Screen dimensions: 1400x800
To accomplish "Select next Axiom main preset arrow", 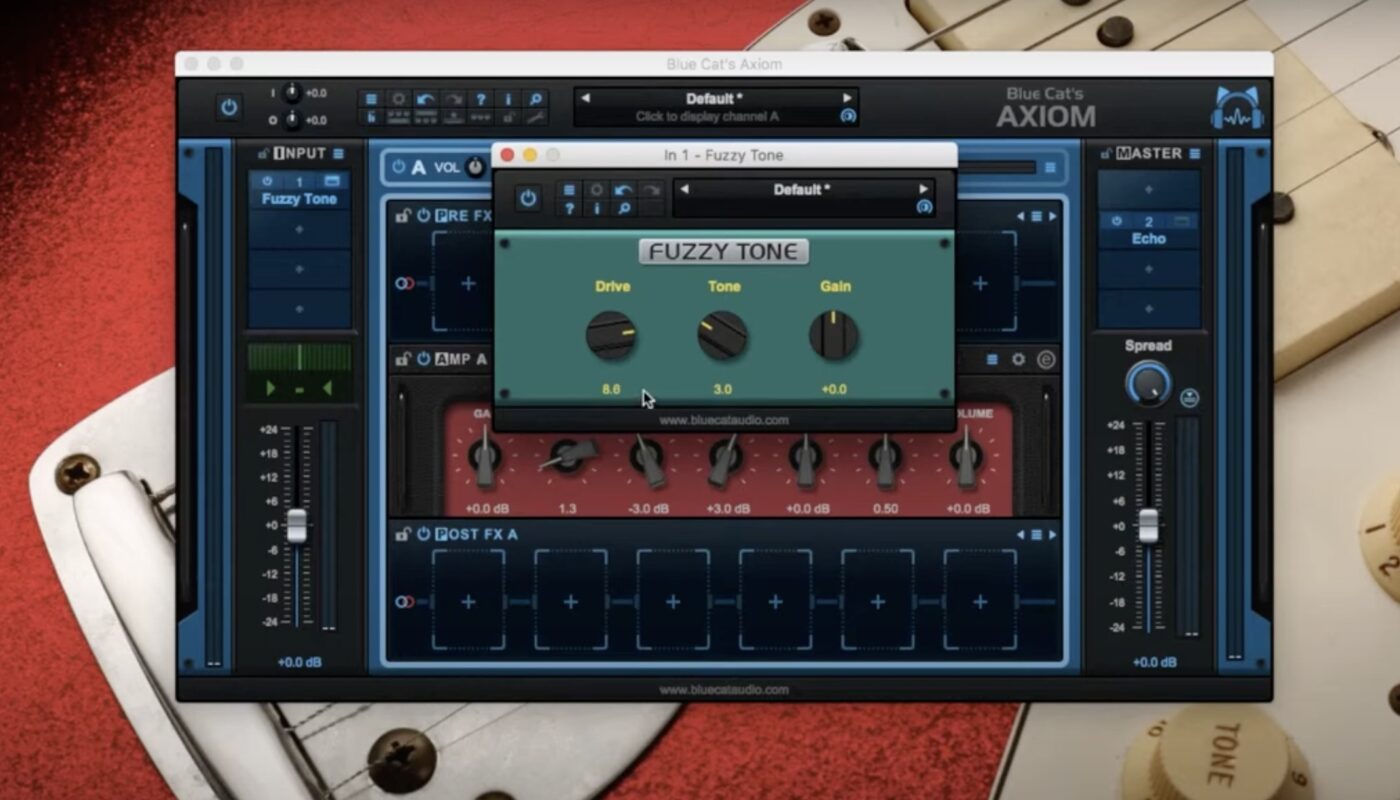I will click(x=847, y=98).
